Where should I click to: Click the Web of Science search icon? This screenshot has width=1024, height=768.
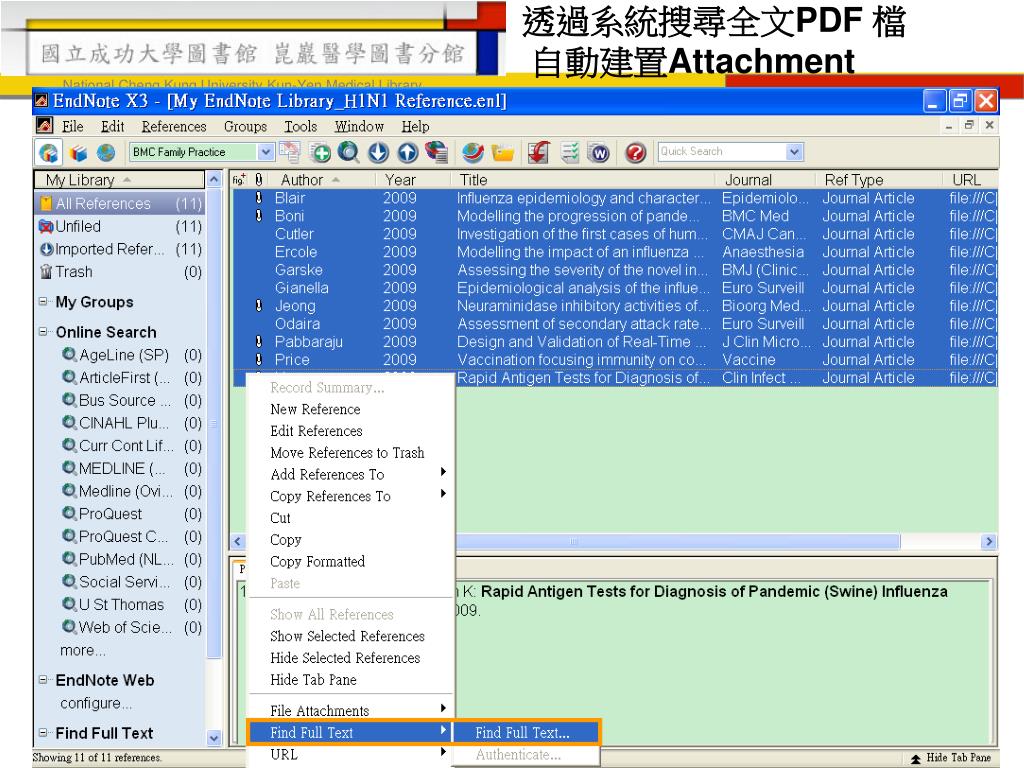pyautogui.click(x=69, y=627)
